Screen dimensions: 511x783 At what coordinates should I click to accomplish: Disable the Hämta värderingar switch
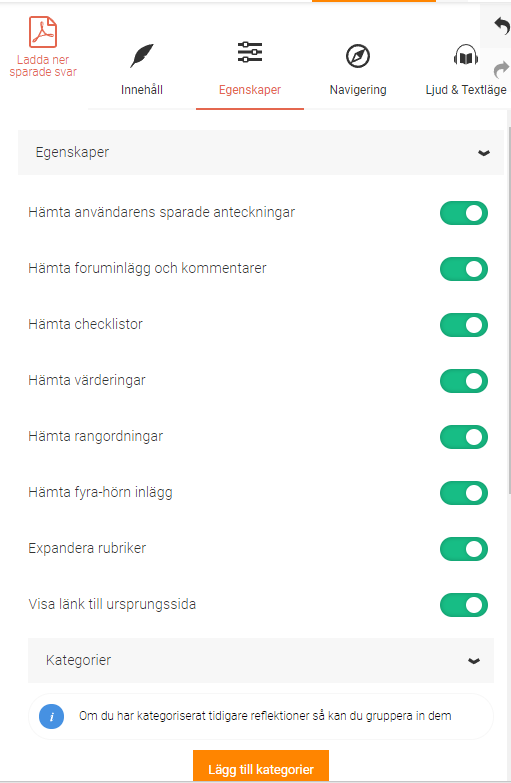464,381
